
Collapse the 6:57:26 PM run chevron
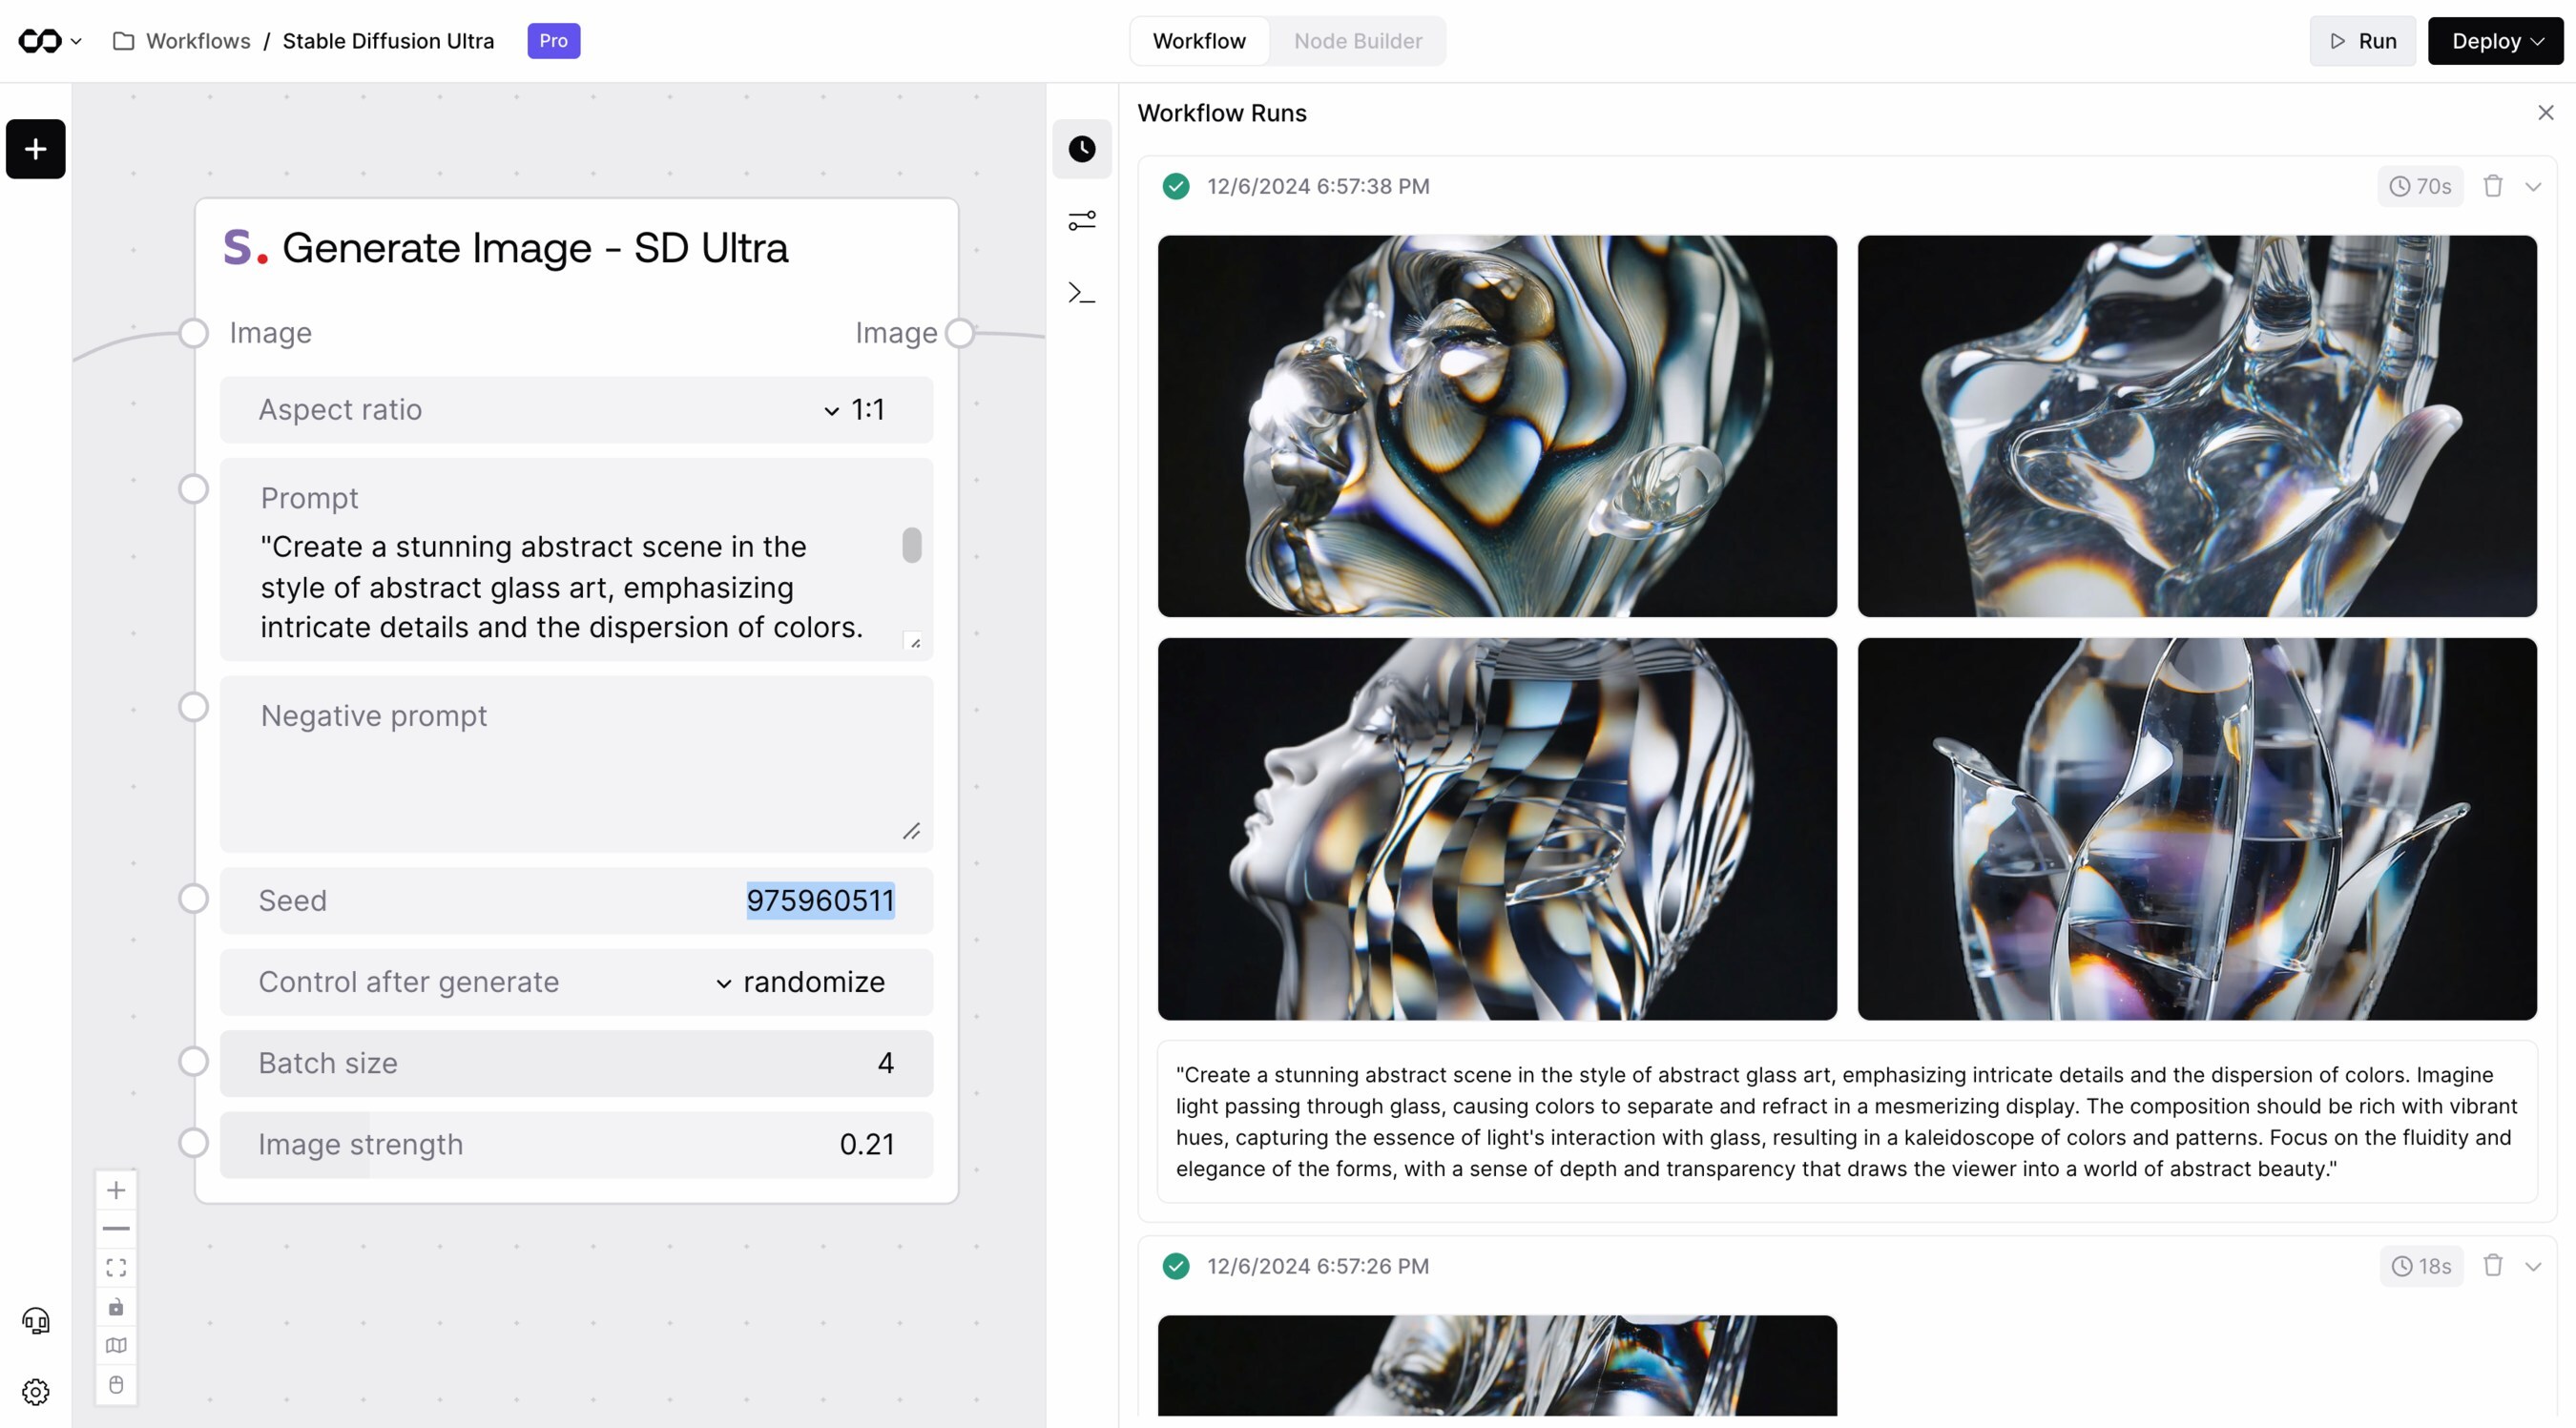pyautogui.click(x=2533, y=1266)
